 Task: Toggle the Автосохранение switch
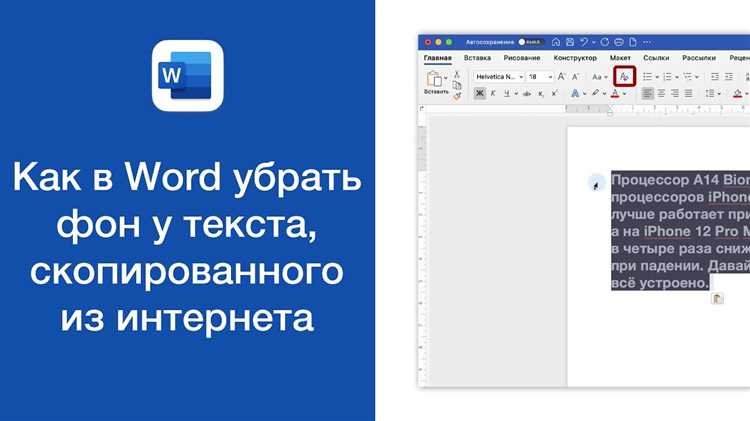pyautogui.click(x=530, y=42)
